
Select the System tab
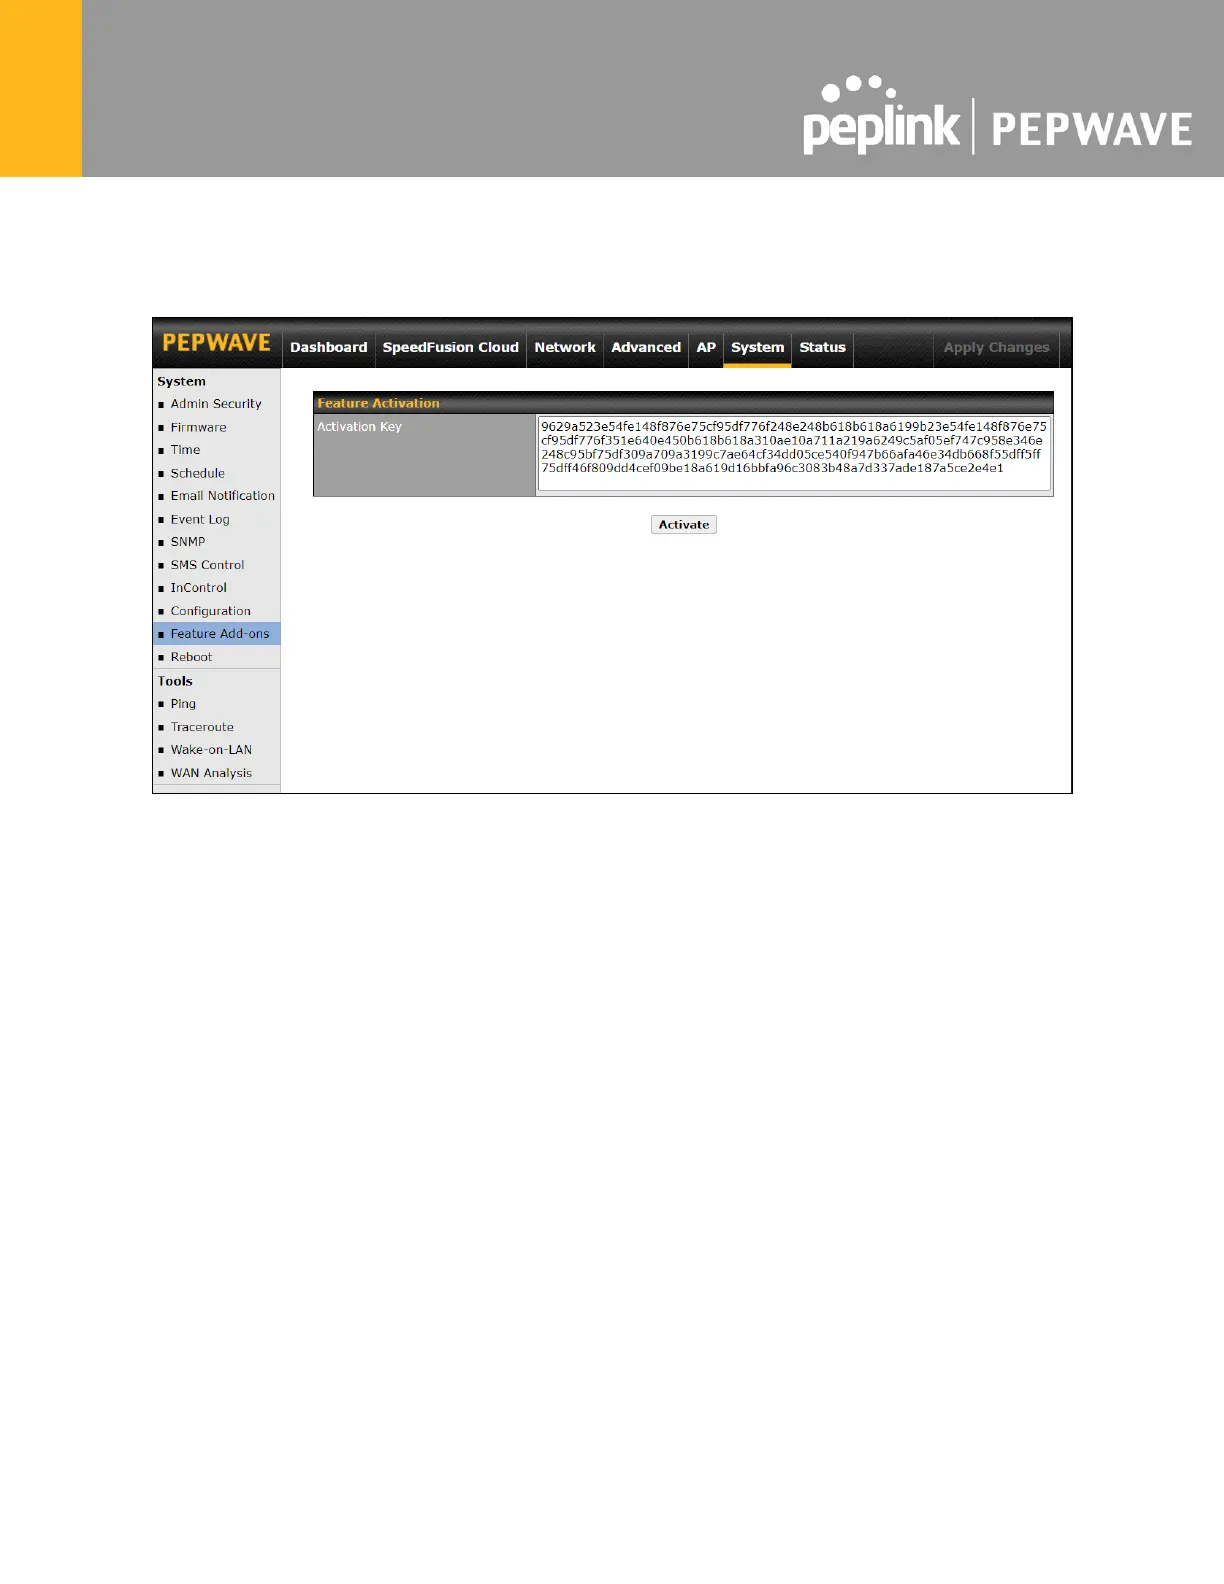pos(757,347)
